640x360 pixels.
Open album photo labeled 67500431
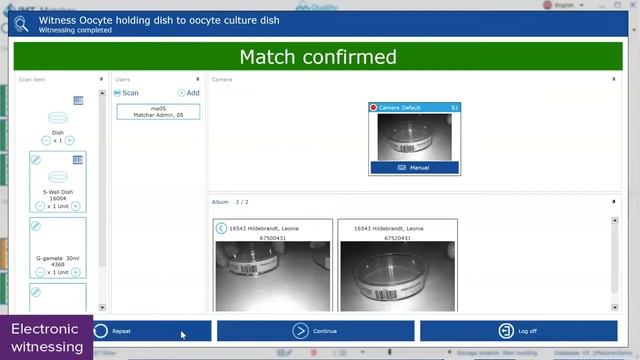pos(273,276)
